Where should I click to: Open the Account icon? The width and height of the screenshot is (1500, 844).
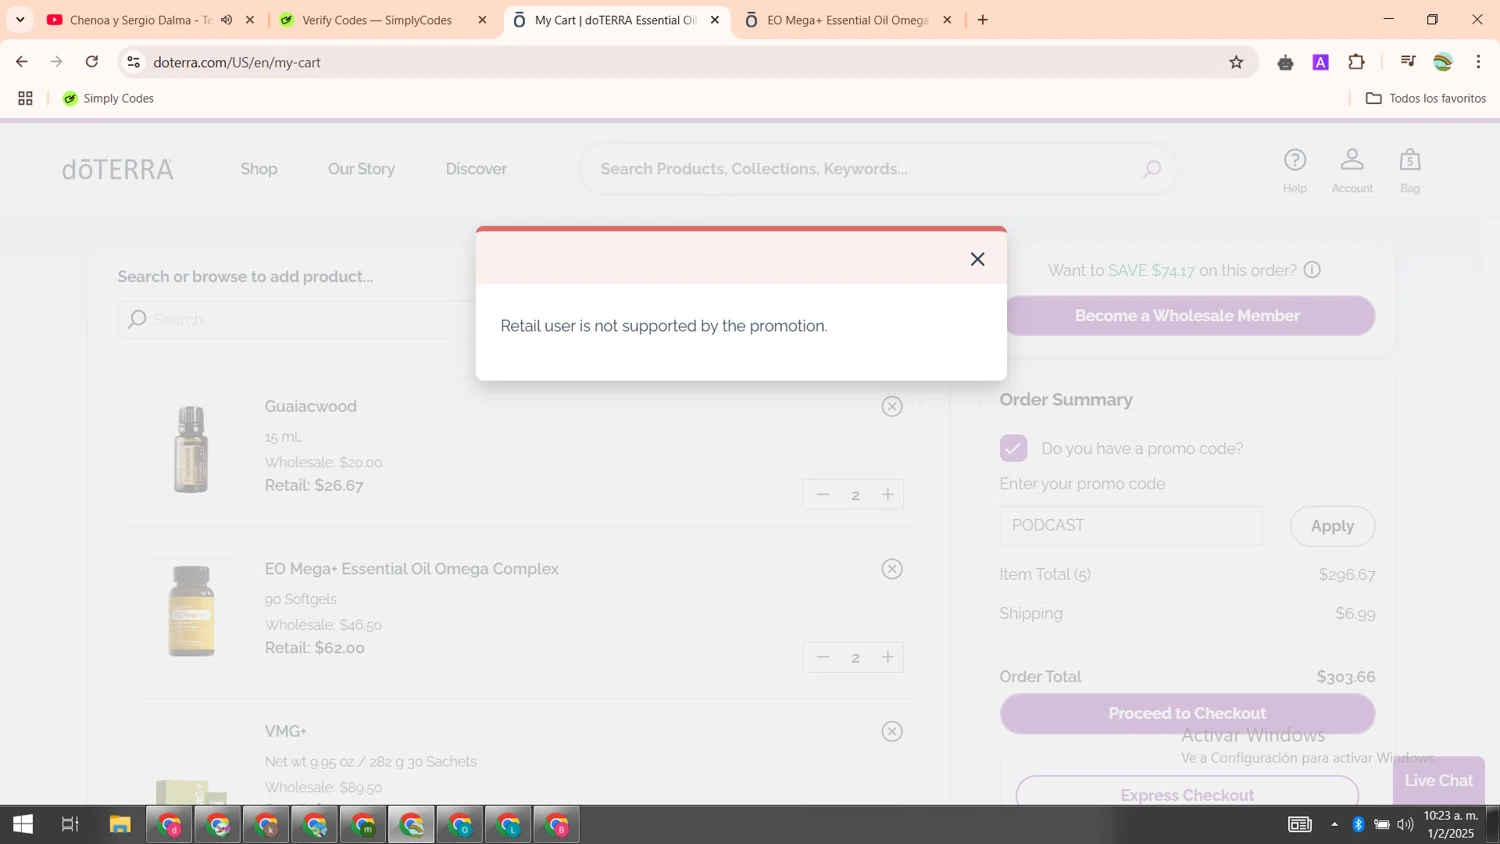(x=1352, y=170)
